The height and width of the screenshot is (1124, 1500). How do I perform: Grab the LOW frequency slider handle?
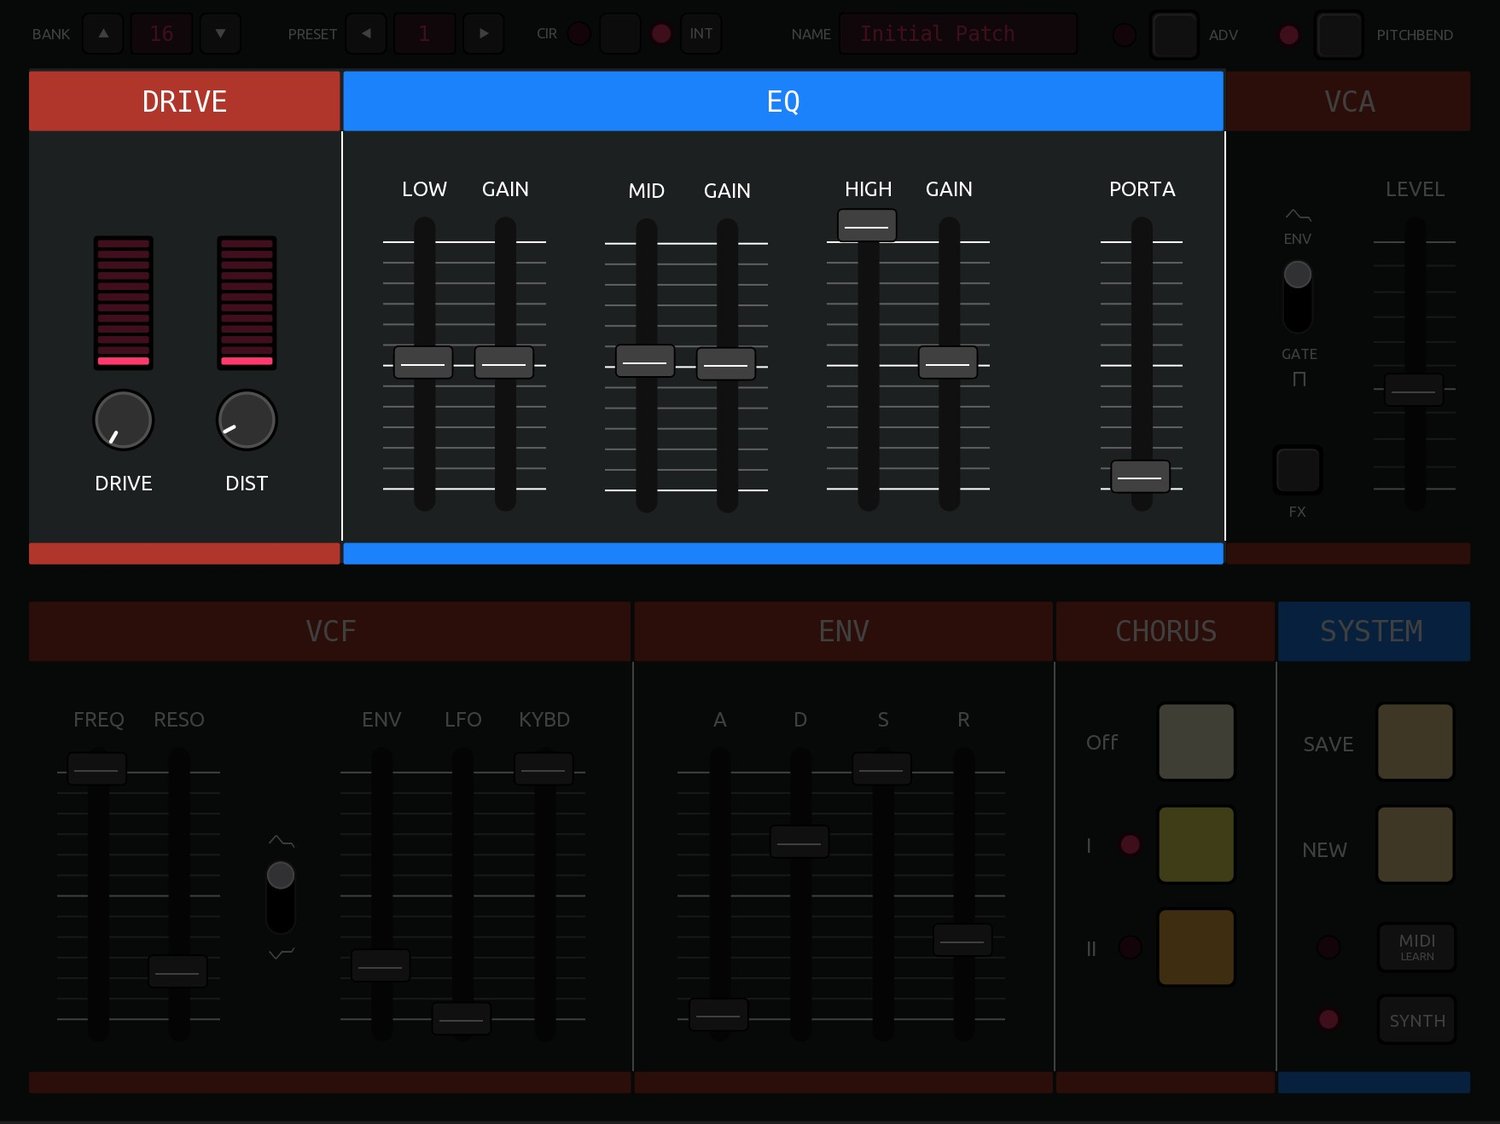pos(423,362)
